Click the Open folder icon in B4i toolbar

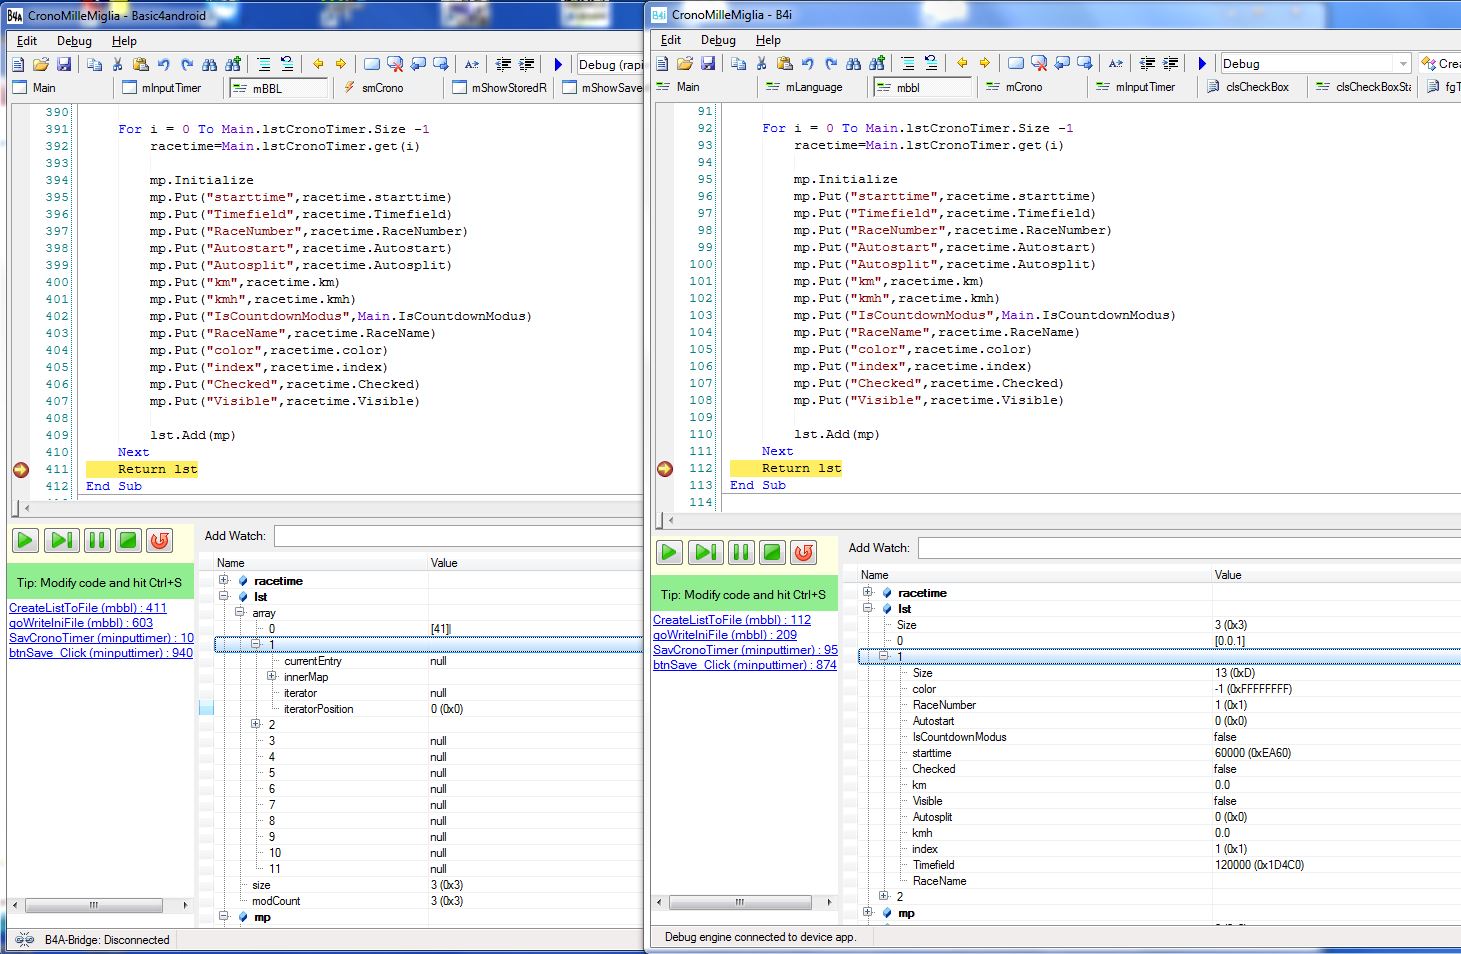click(x=685, y=63)
